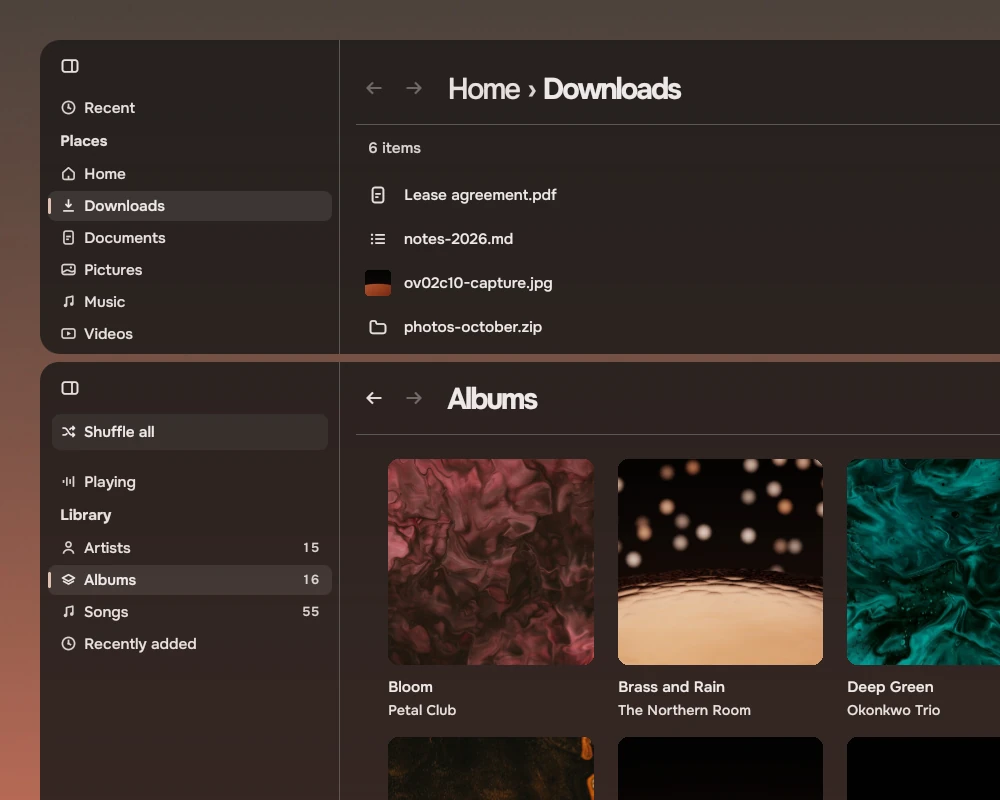Open Songs in the Library
The height and width of the screenshot is (800, 1000).
pyautogui.click(x=189, y=611)
